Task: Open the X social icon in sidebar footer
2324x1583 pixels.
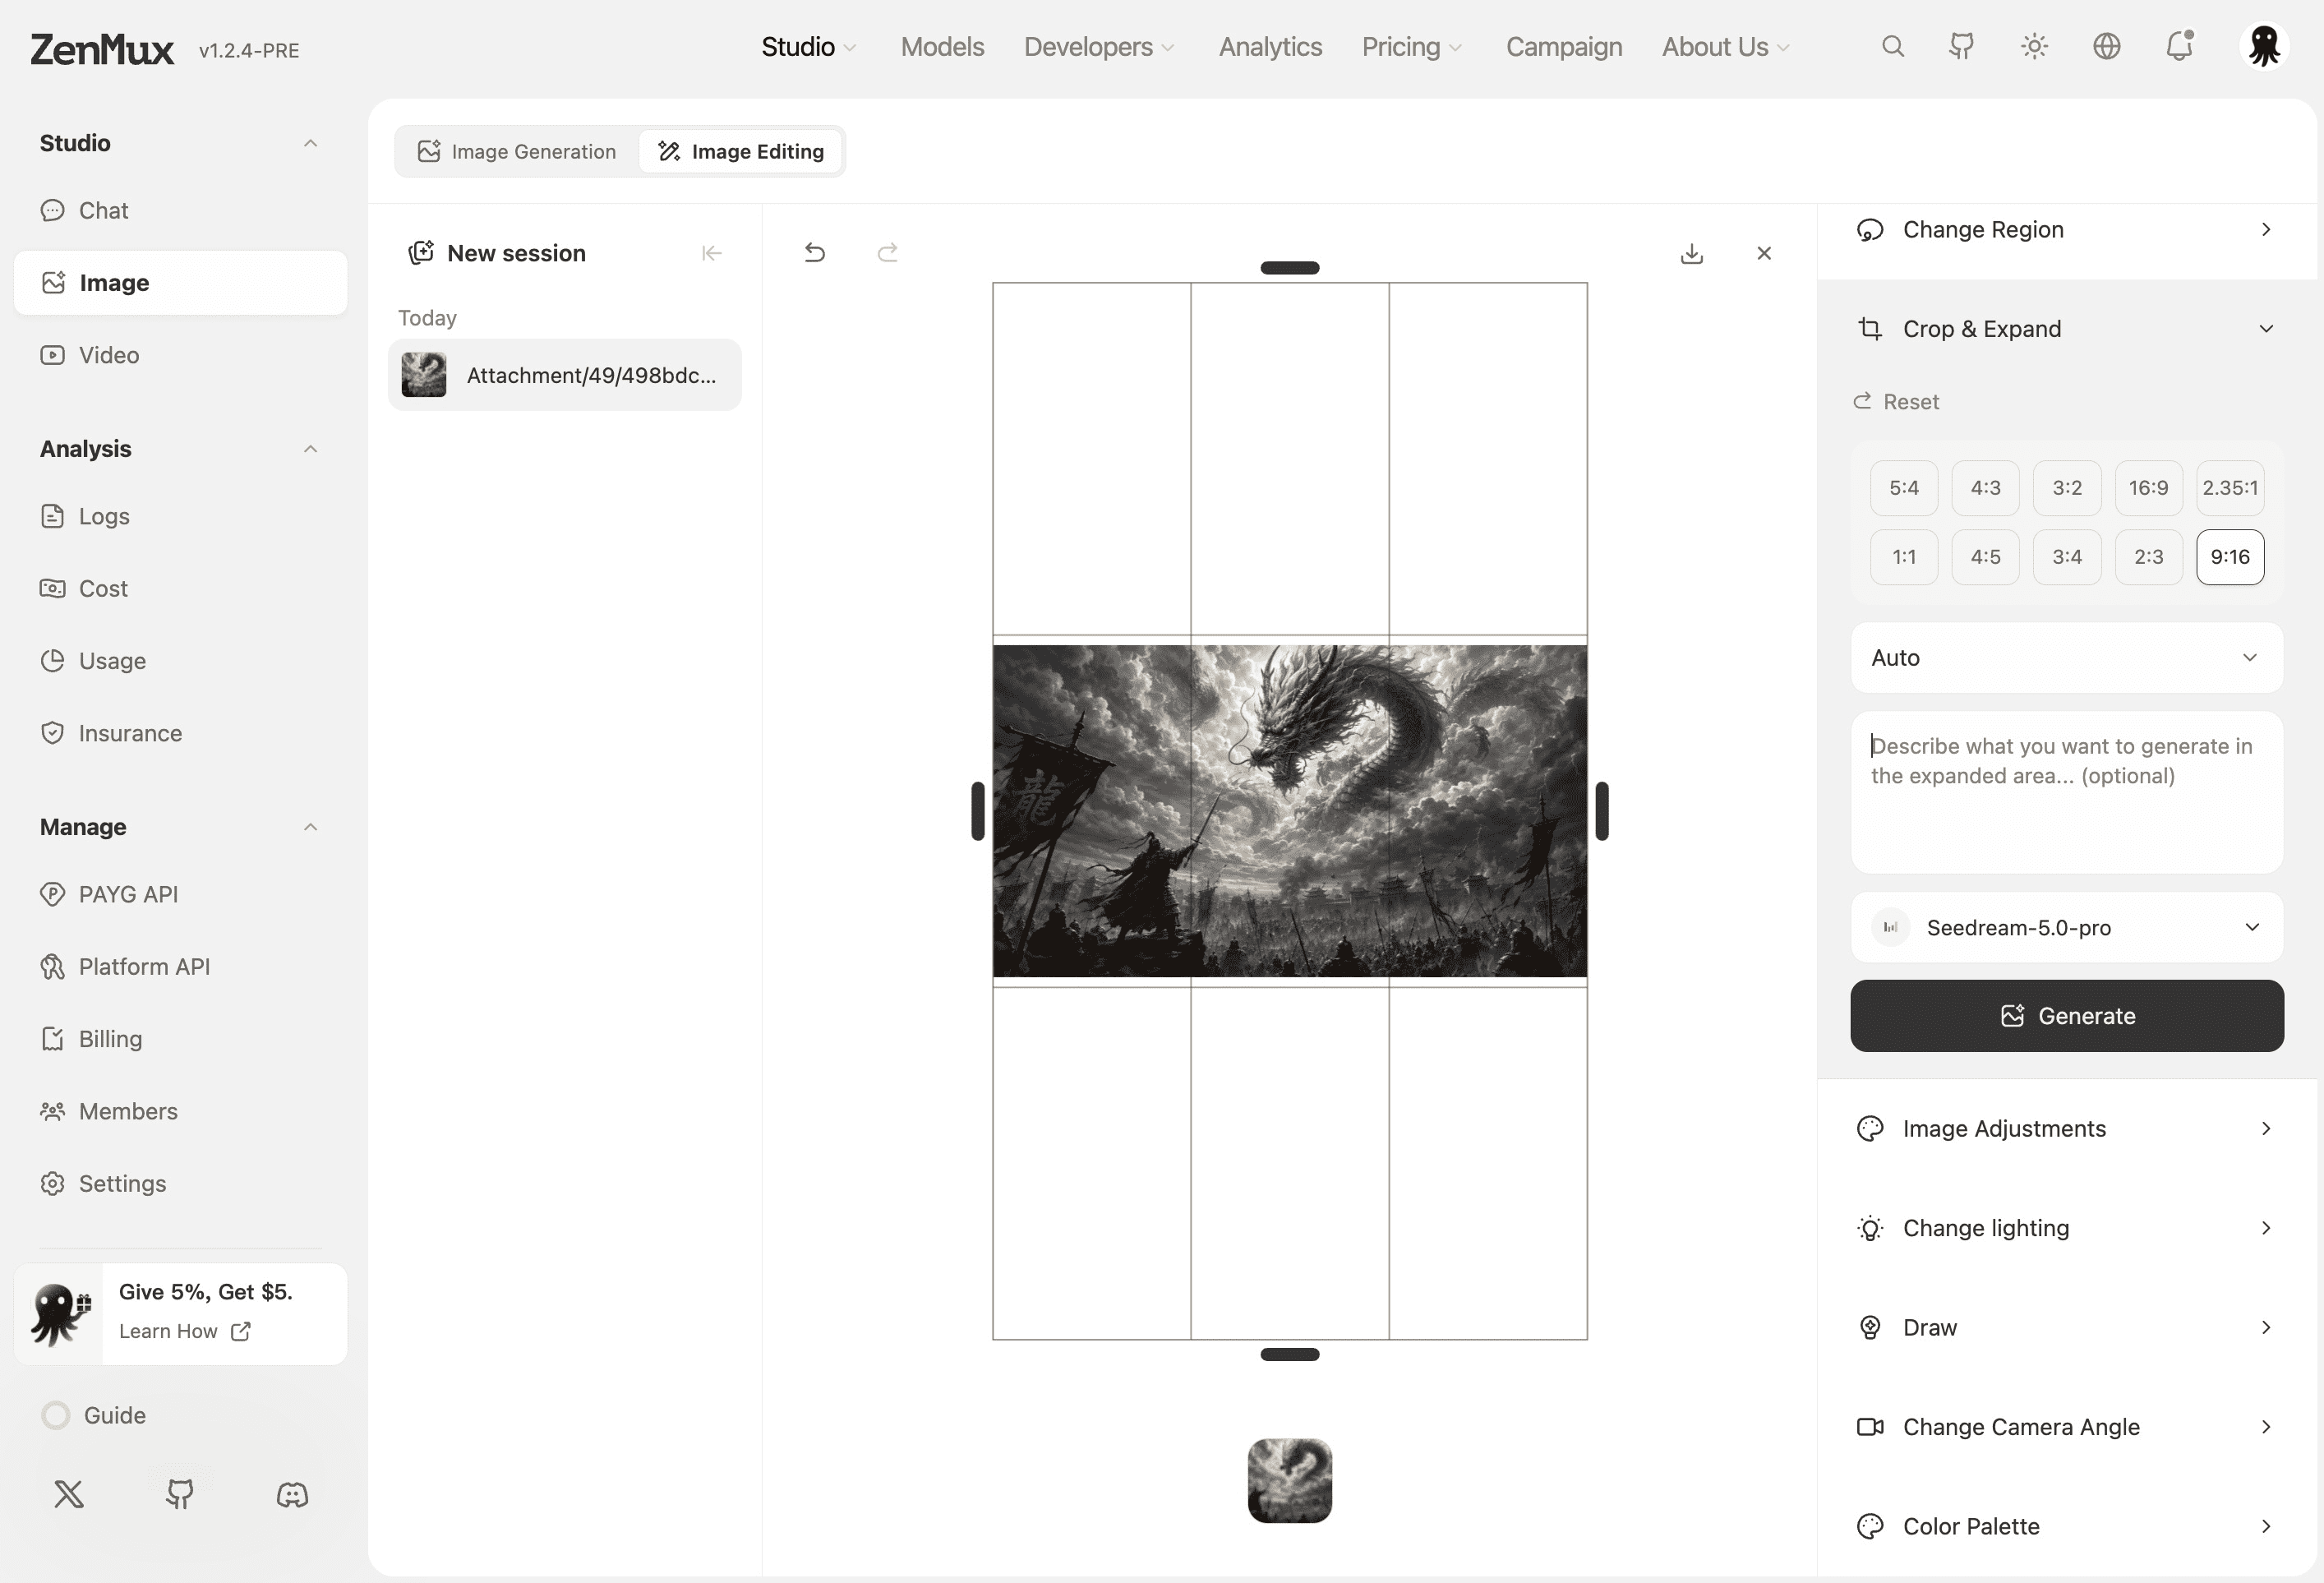Action: (69, 1495)
